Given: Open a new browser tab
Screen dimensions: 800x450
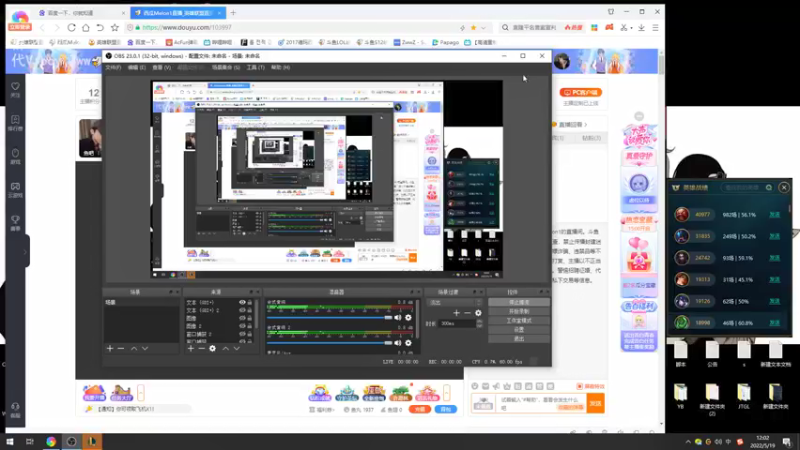Looking at the screenshot, I should pos(233,13).
